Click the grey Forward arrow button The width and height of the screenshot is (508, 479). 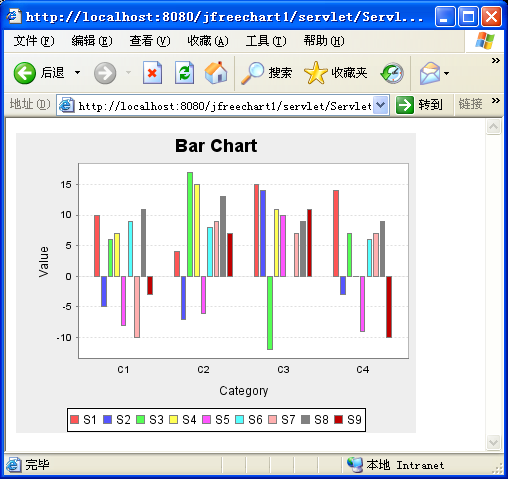[105, 73]
